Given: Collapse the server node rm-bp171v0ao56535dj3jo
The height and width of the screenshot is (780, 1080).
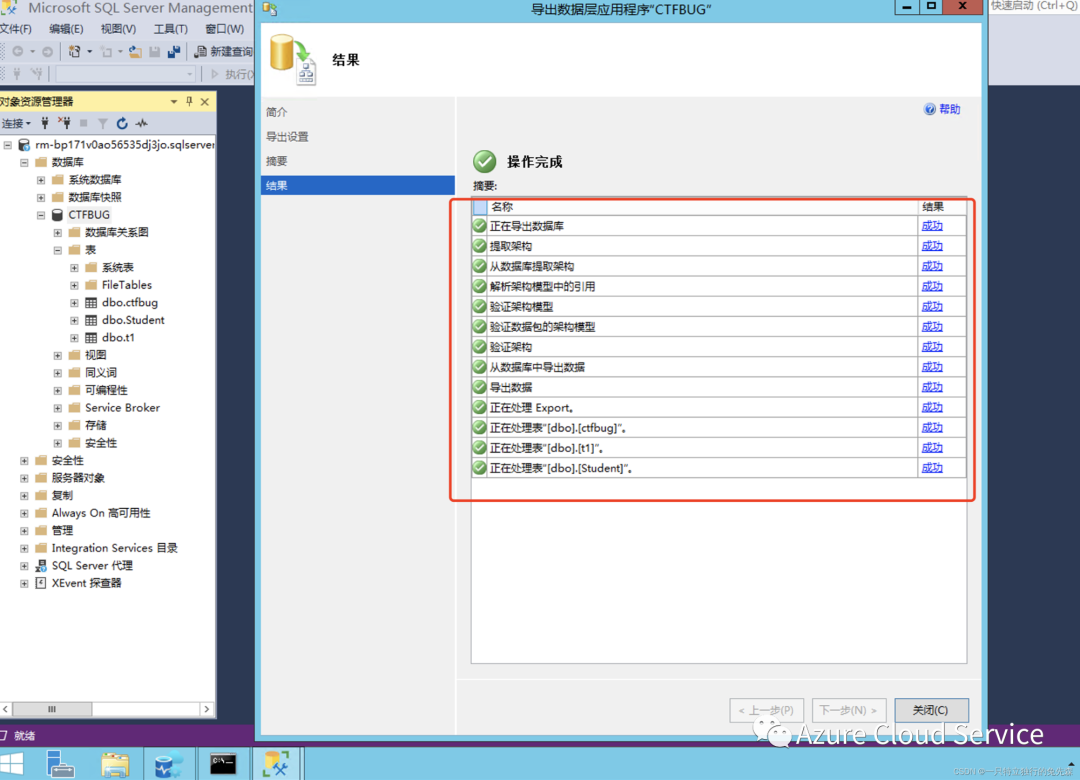Looking at the screenshot, I should [8, 145].
